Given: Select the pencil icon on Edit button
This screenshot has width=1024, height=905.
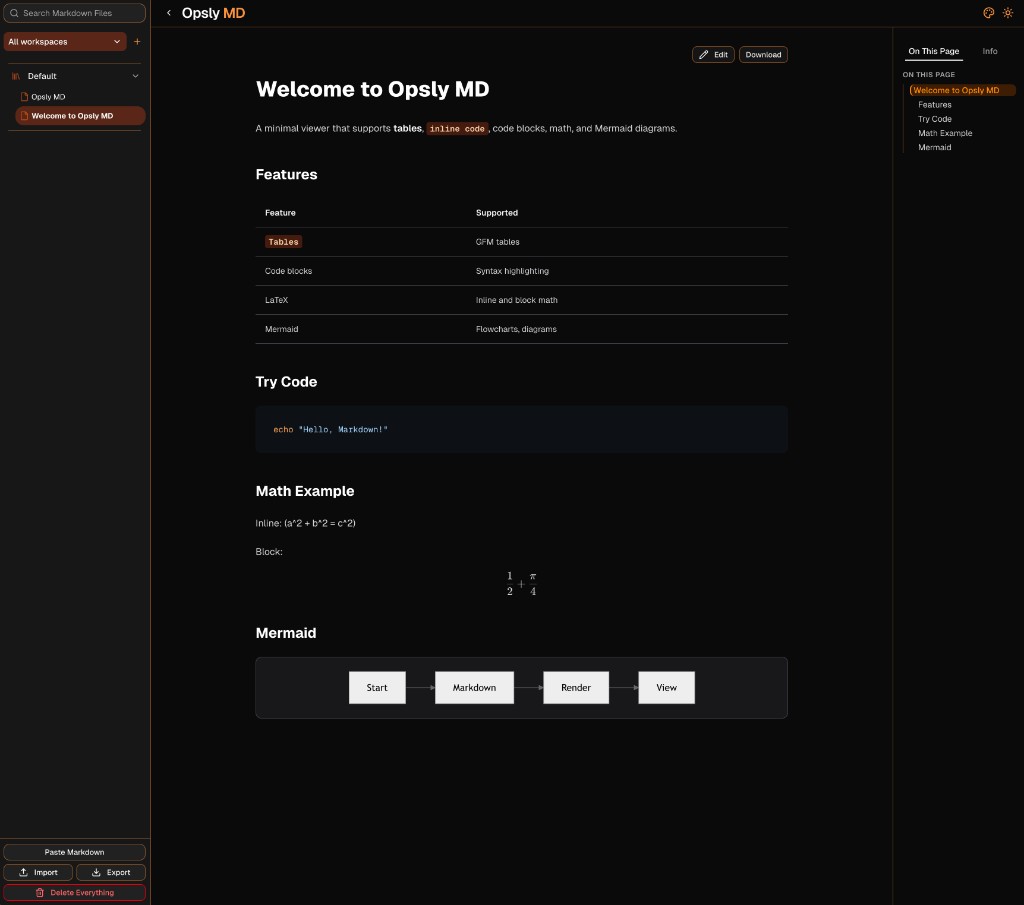Looking at the screenshot, I should click(704, 54).
